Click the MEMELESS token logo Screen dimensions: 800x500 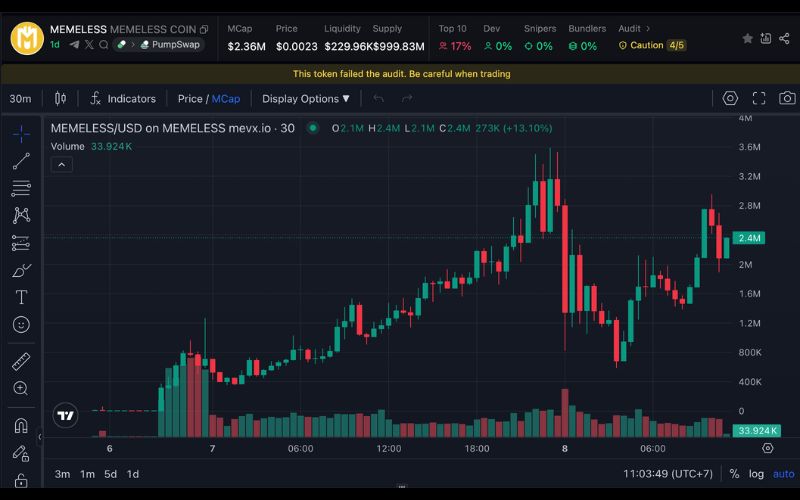(27, 38)
